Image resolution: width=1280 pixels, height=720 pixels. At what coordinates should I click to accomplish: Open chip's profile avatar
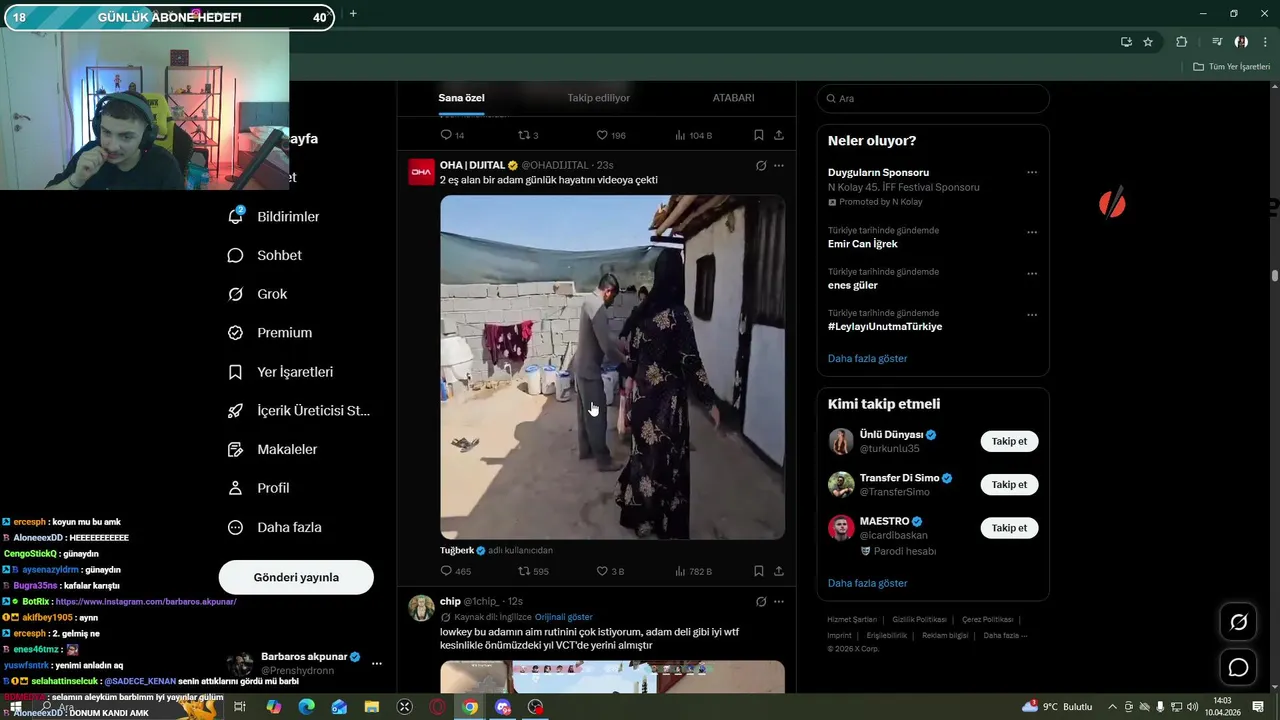pos(422,608)
